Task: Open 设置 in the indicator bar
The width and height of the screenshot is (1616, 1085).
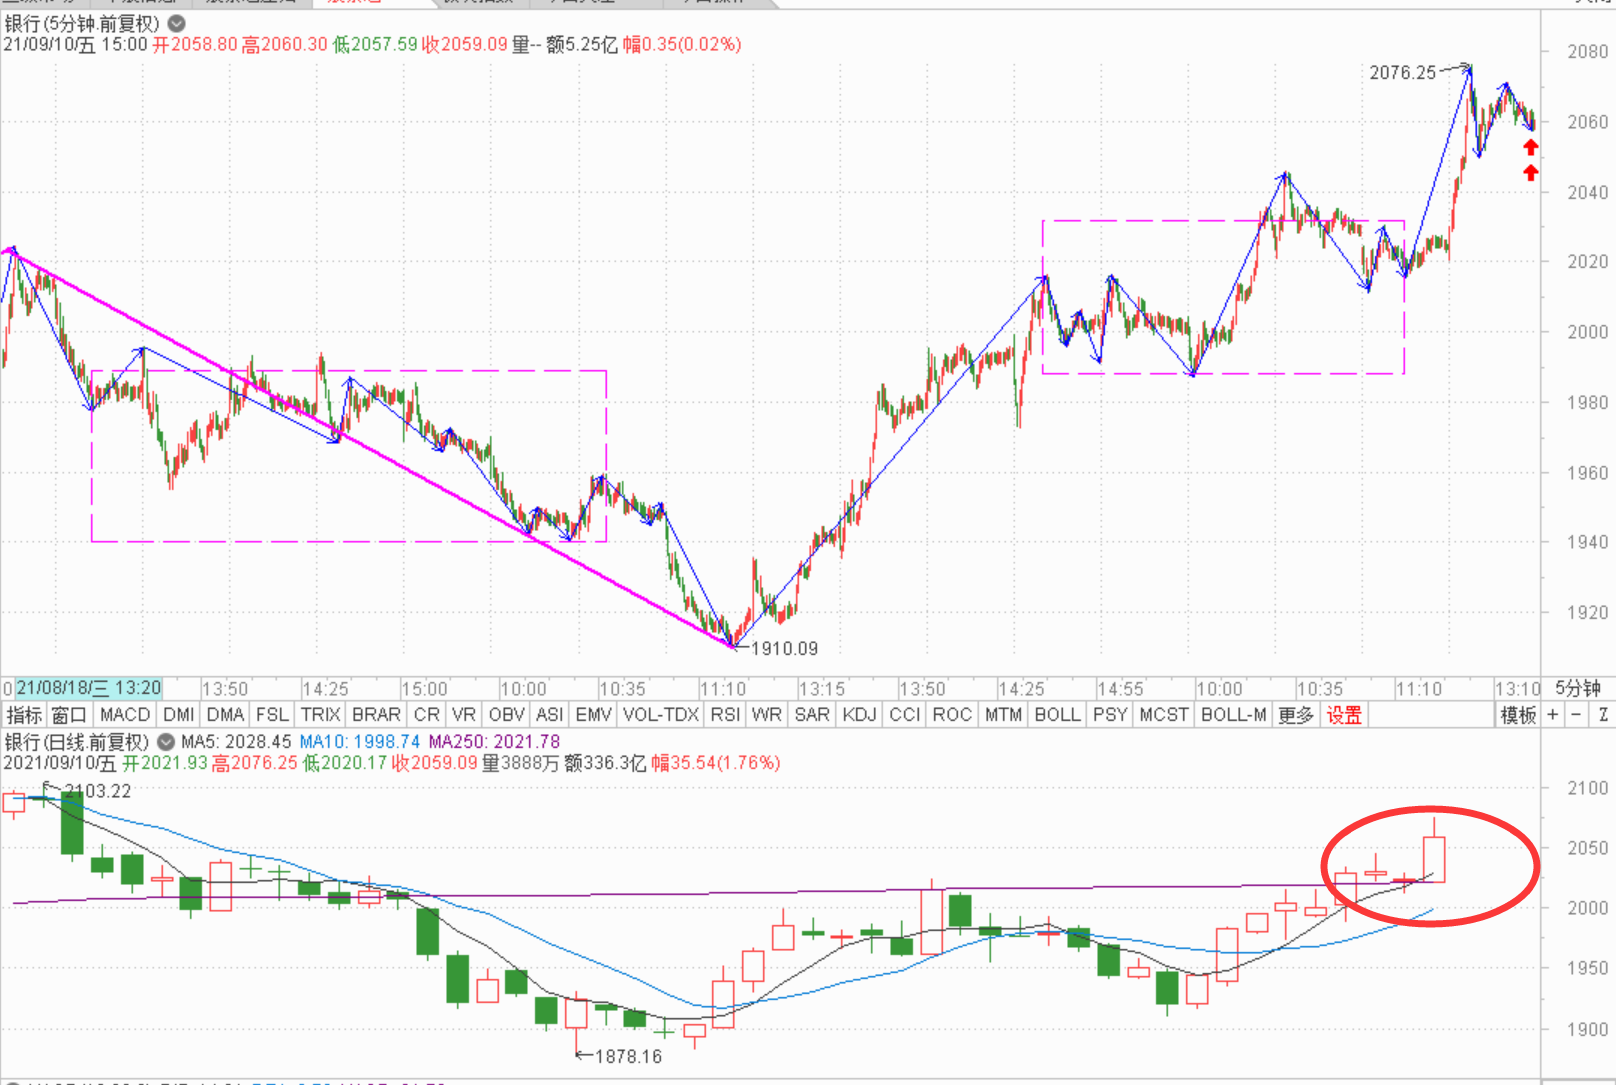Action: pos(1344,715)
